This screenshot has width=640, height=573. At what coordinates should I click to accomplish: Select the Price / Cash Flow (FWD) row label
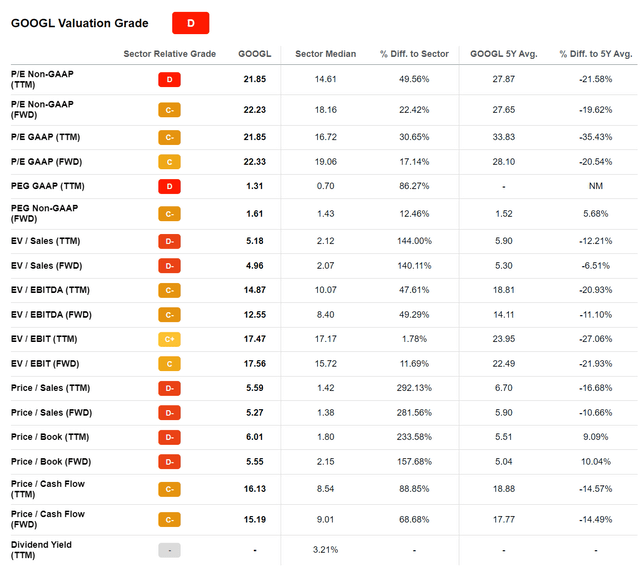[x=48, y=519]
